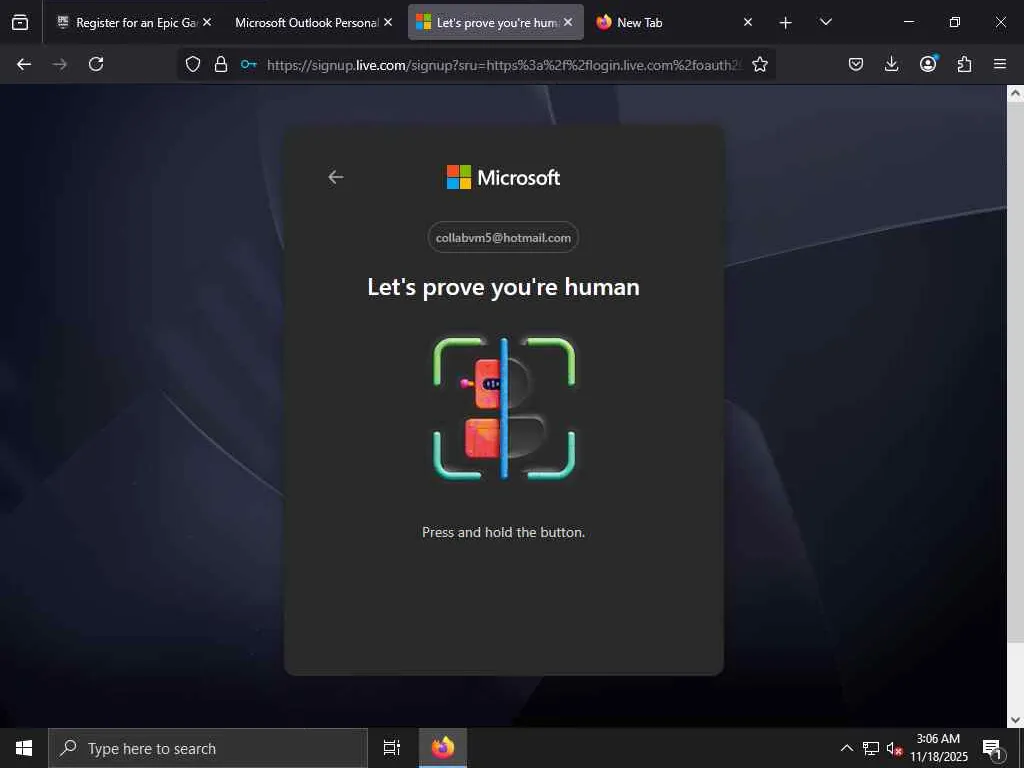1024x768 pixels.
Task: Click Firefox icon on the taskbar
Action: 443,748
